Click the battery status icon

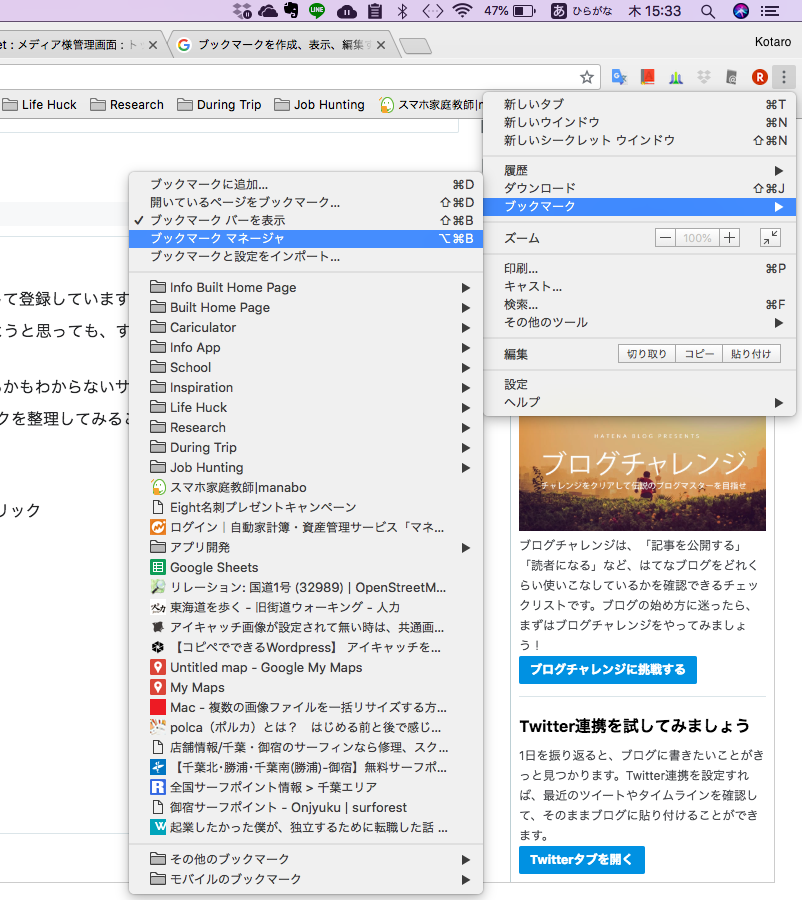click(524, 11)
